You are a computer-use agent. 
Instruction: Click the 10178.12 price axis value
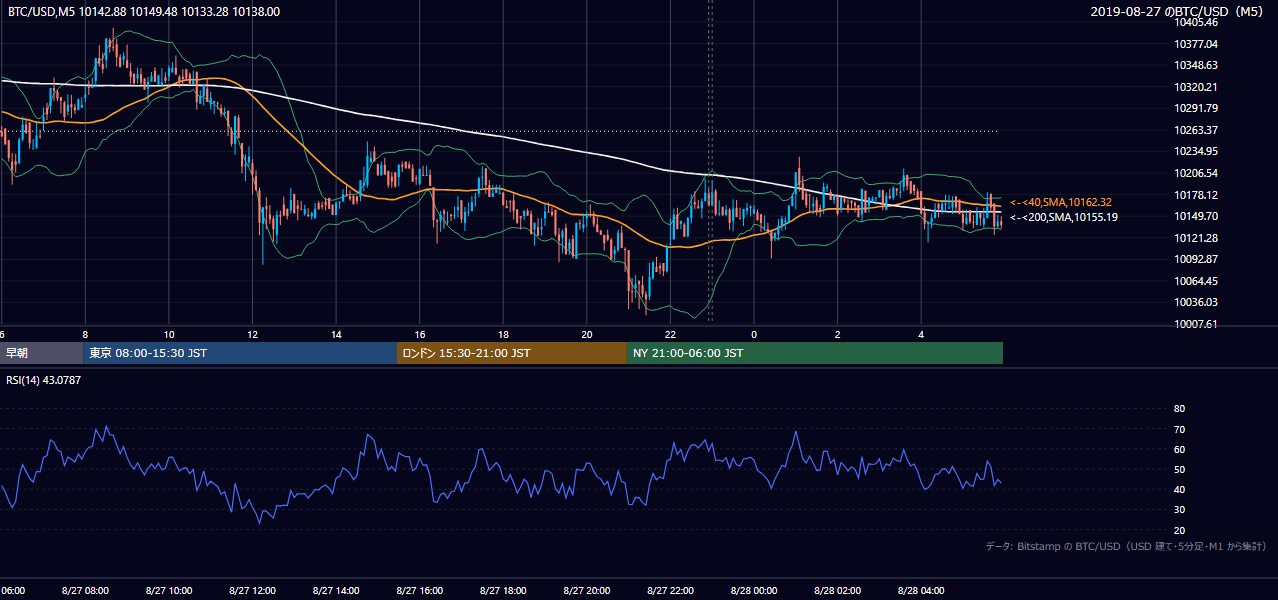1195,195
